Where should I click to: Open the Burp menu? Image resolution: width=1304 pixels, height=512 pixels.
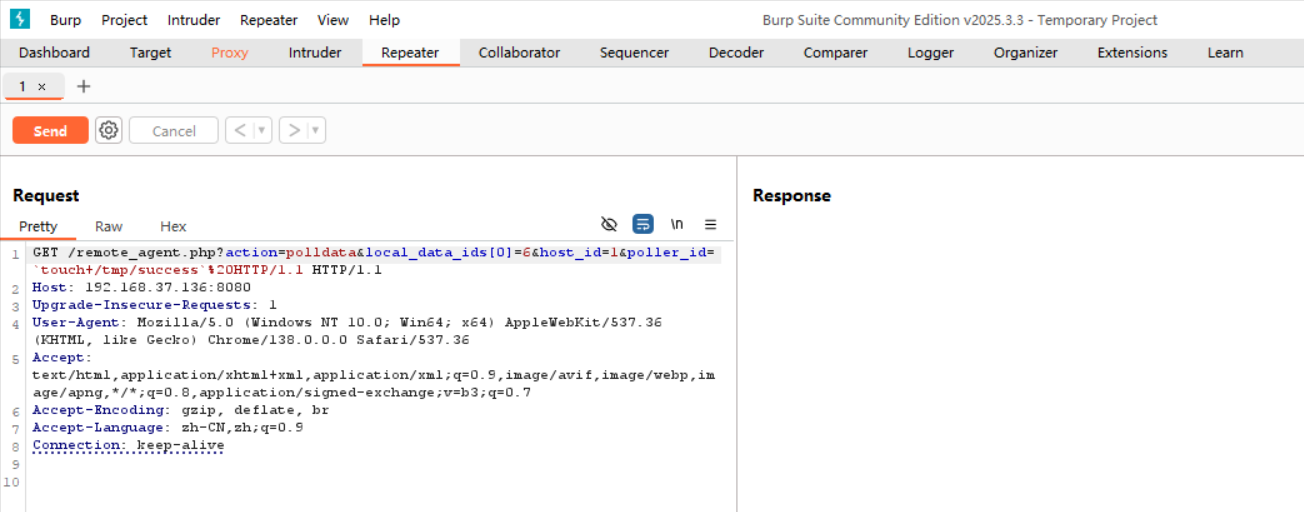tap(65, 20)
